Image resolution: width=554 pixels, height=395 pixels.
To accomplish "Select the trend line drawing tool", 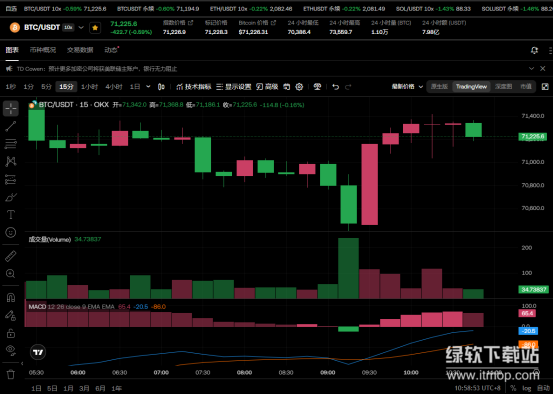I will [11, 126].
